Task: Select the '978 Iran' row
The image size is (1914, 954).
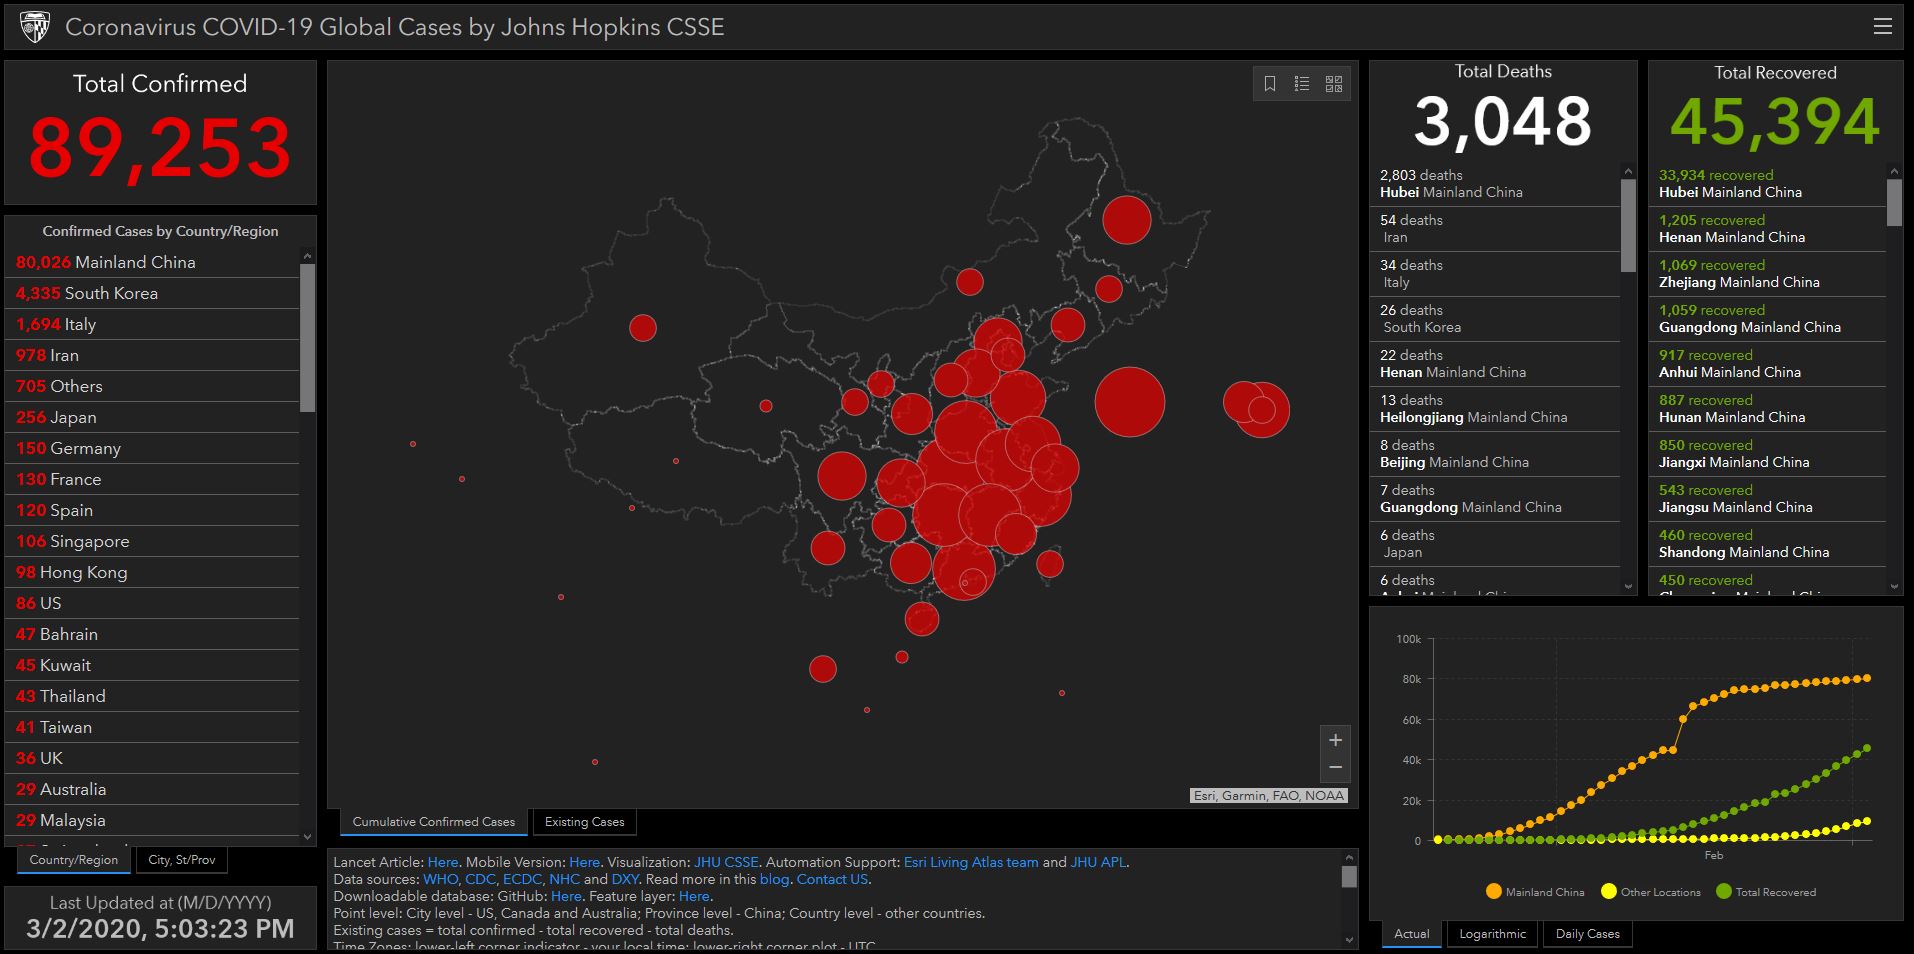Action: (x=153, y=355)
